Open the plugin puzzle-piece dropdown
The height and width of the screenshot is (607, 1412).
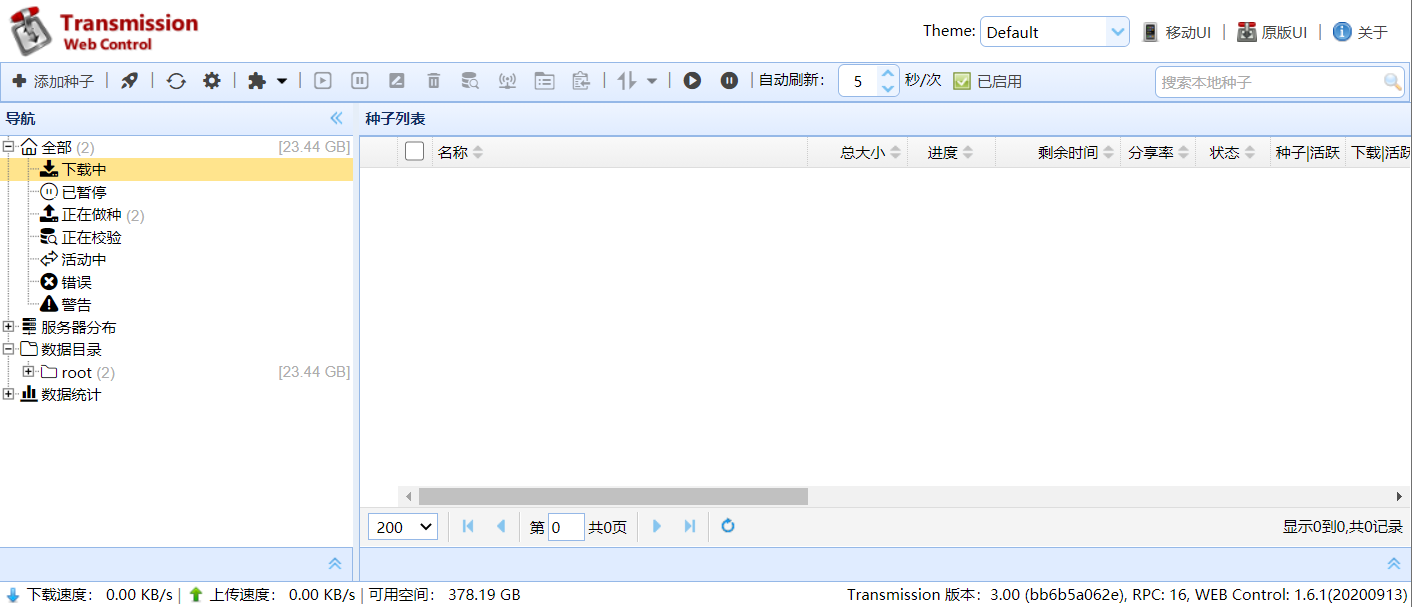click(x=267, y=81)
